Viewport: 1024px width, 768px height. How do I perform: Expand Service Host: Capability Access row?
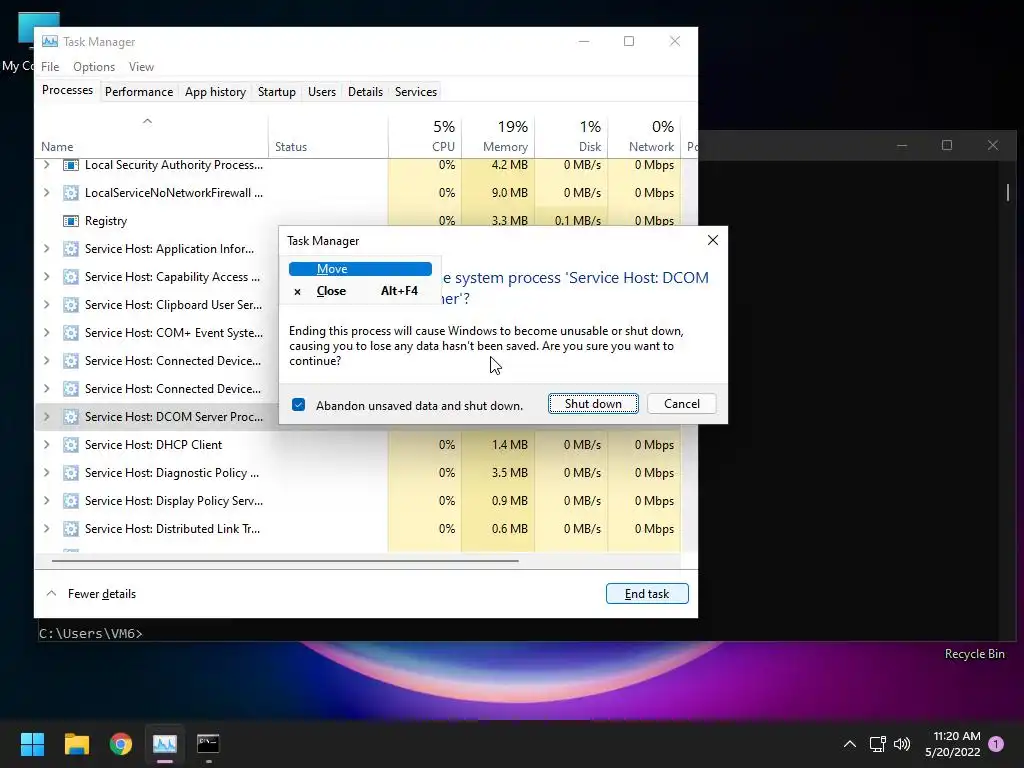coord(46,277)
